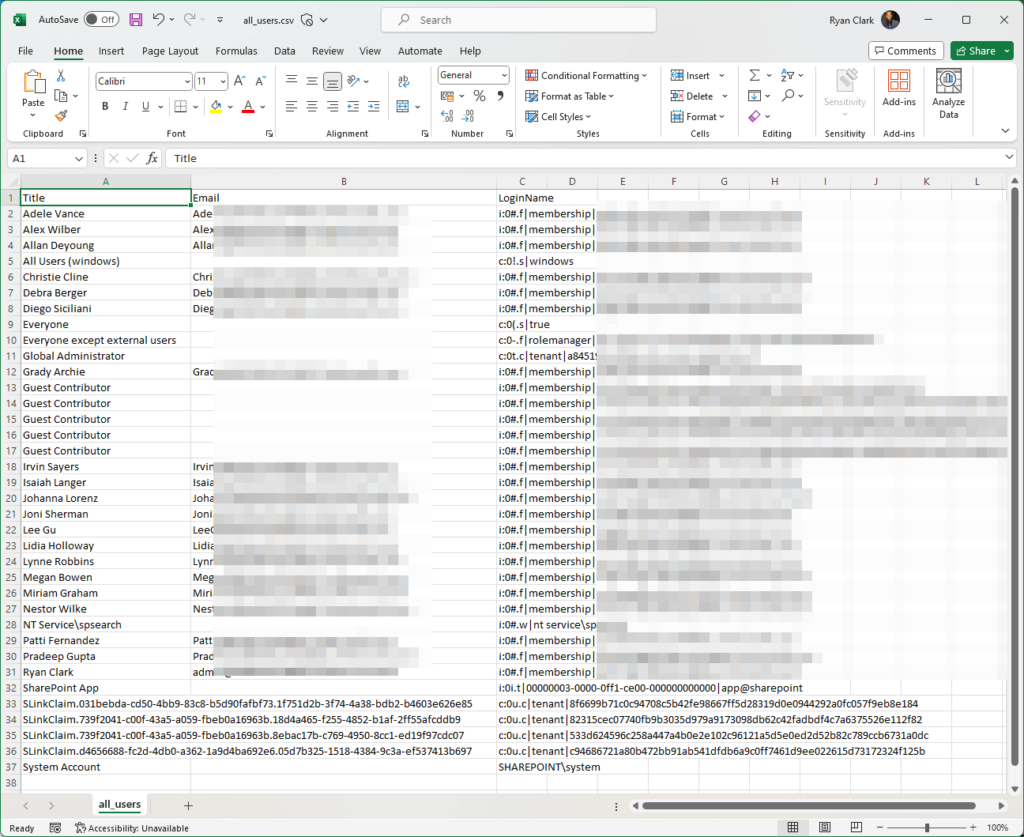Toggle Center horizontal alignment

[x=312, y=106]
